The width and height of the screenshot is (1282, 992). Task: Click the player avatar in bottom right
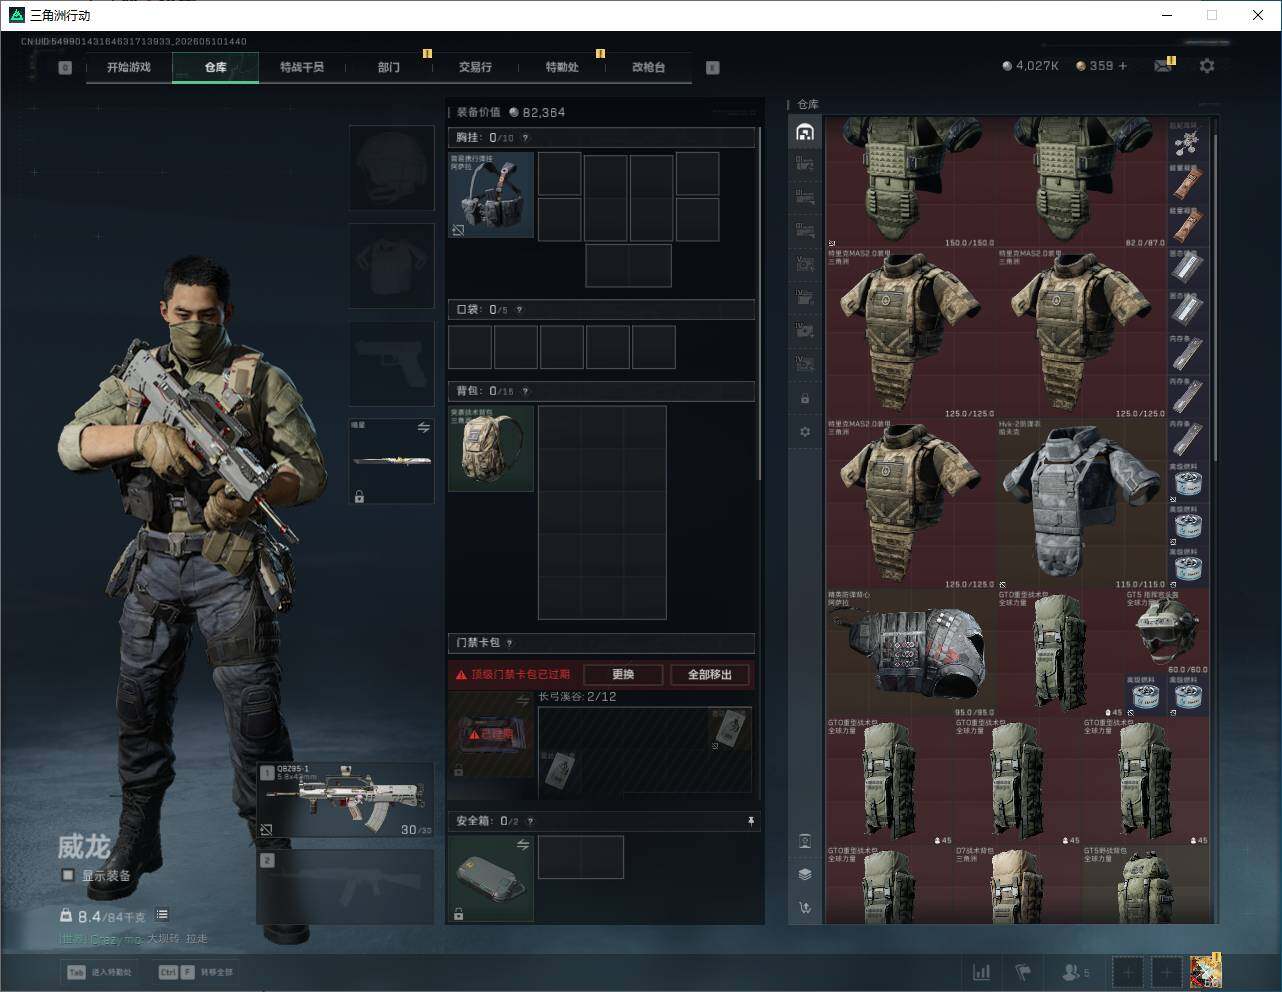click(x=1205, y=971)
